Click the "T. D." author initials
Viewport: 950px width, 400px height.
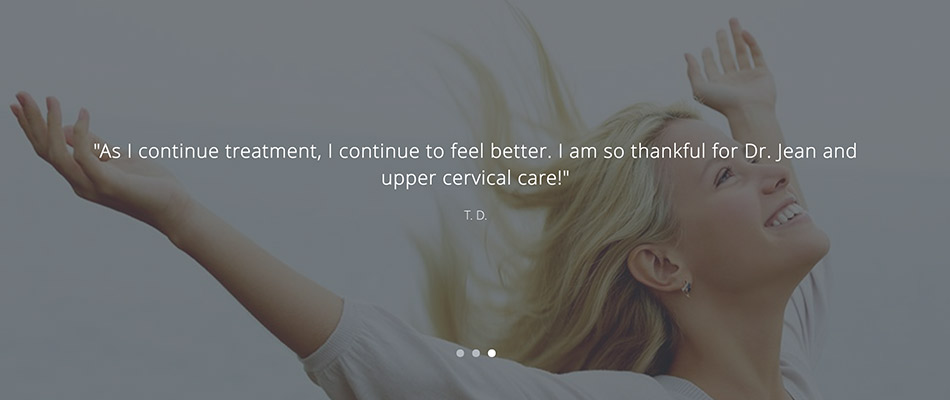pyautogui.click(x=476, y=215)
